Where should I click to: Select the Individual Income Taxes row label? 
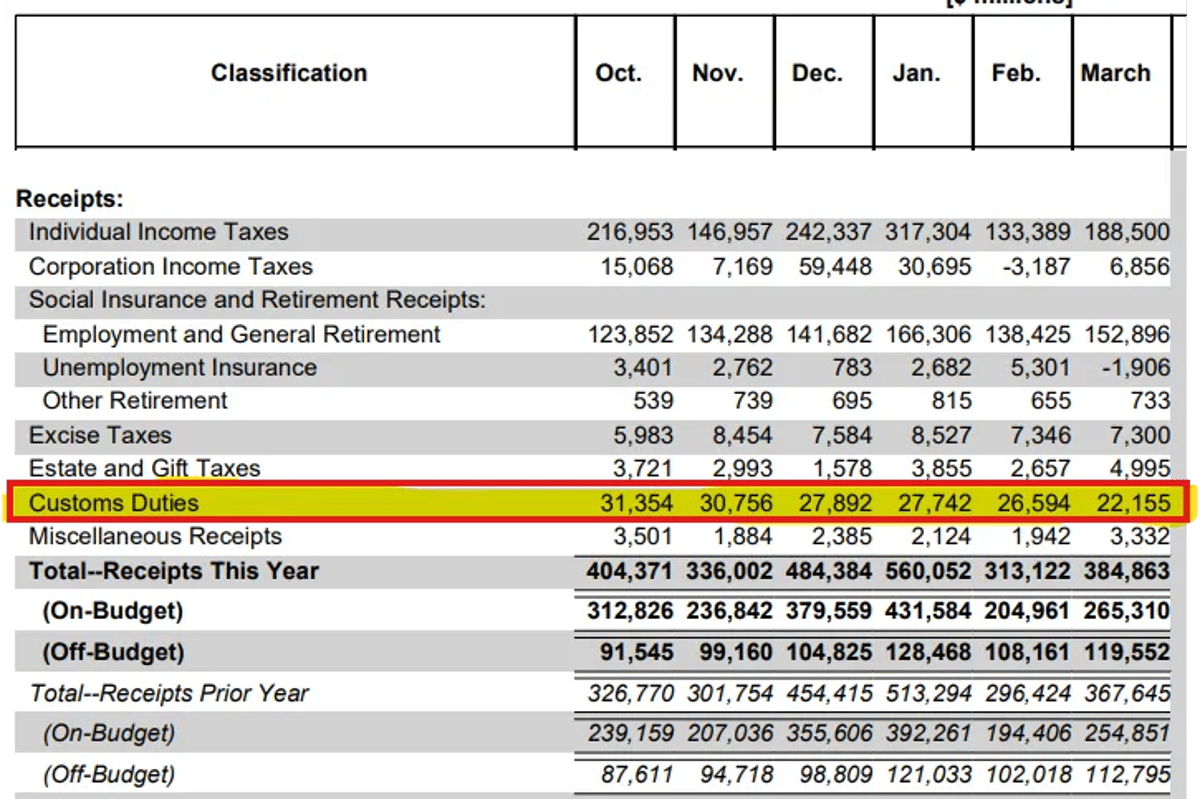tap(158, 232)
